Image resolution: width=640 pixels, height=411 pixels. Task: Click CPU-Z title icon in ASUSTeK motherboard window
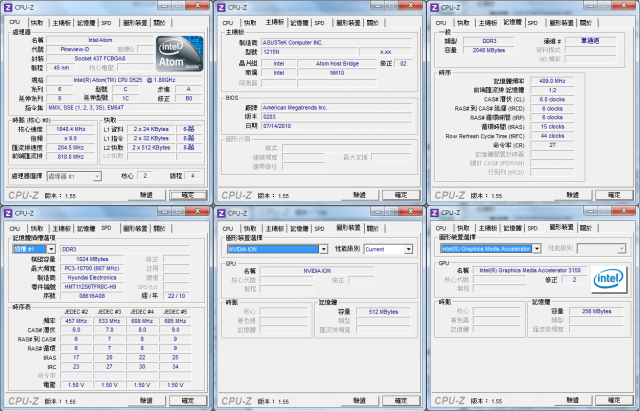coord(221,7)
